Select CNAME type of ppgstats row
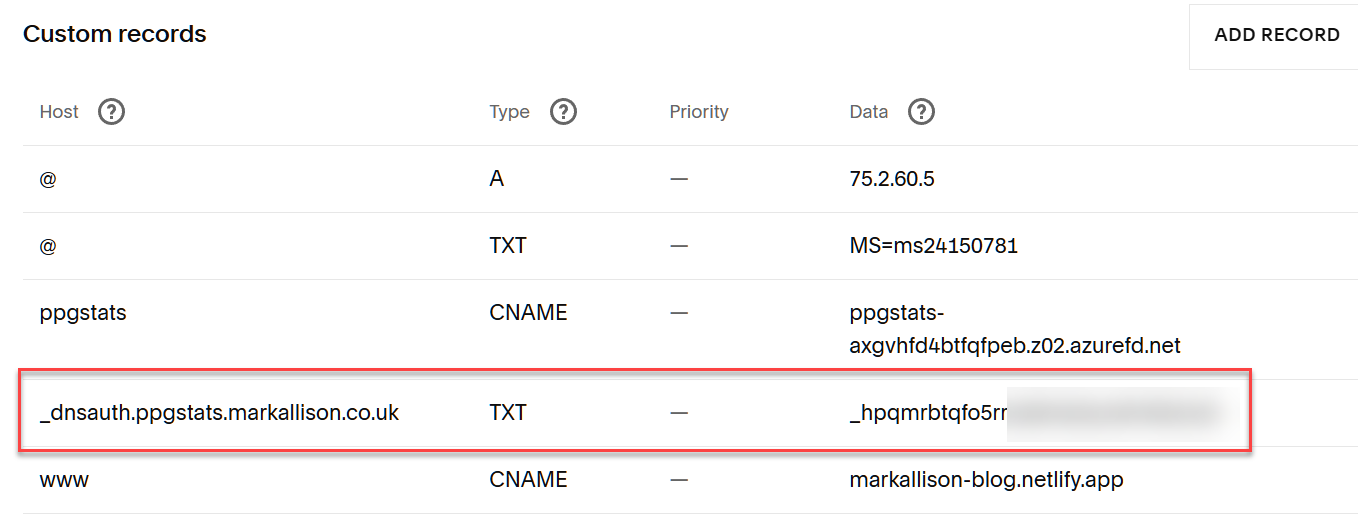Image resolution: width=1358 pixels, height=523 pixels. click(528, 313)
